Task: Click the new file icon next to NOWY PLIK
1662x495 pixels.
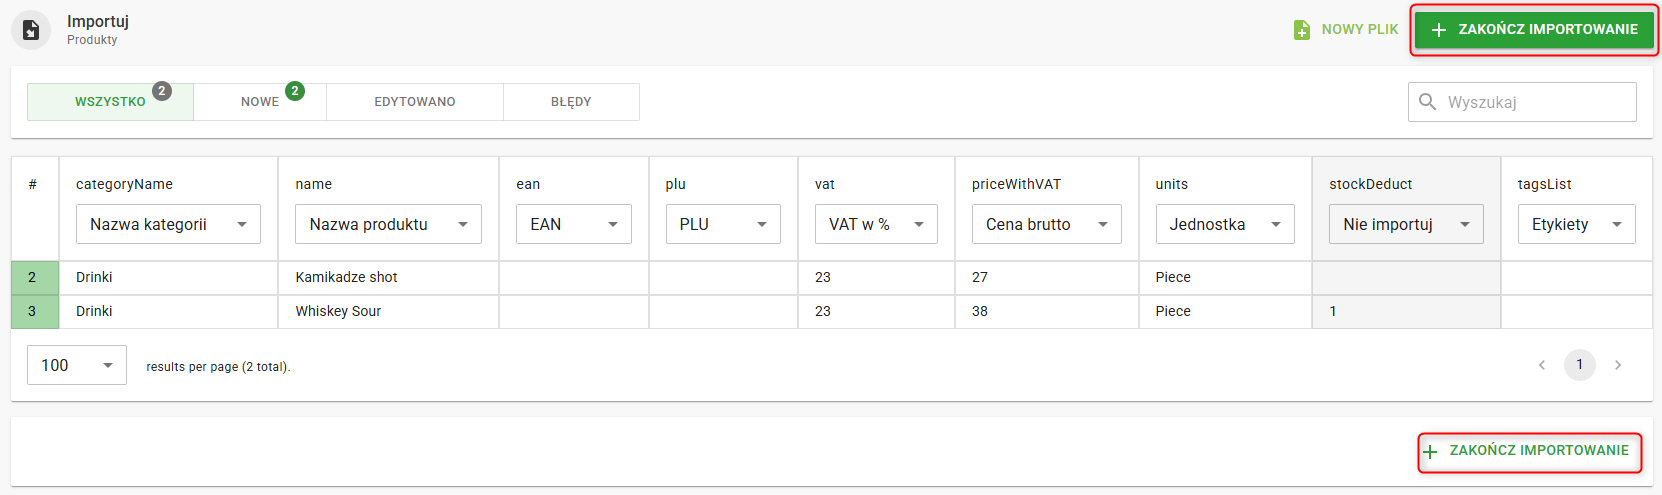Action: (1302, 30)
